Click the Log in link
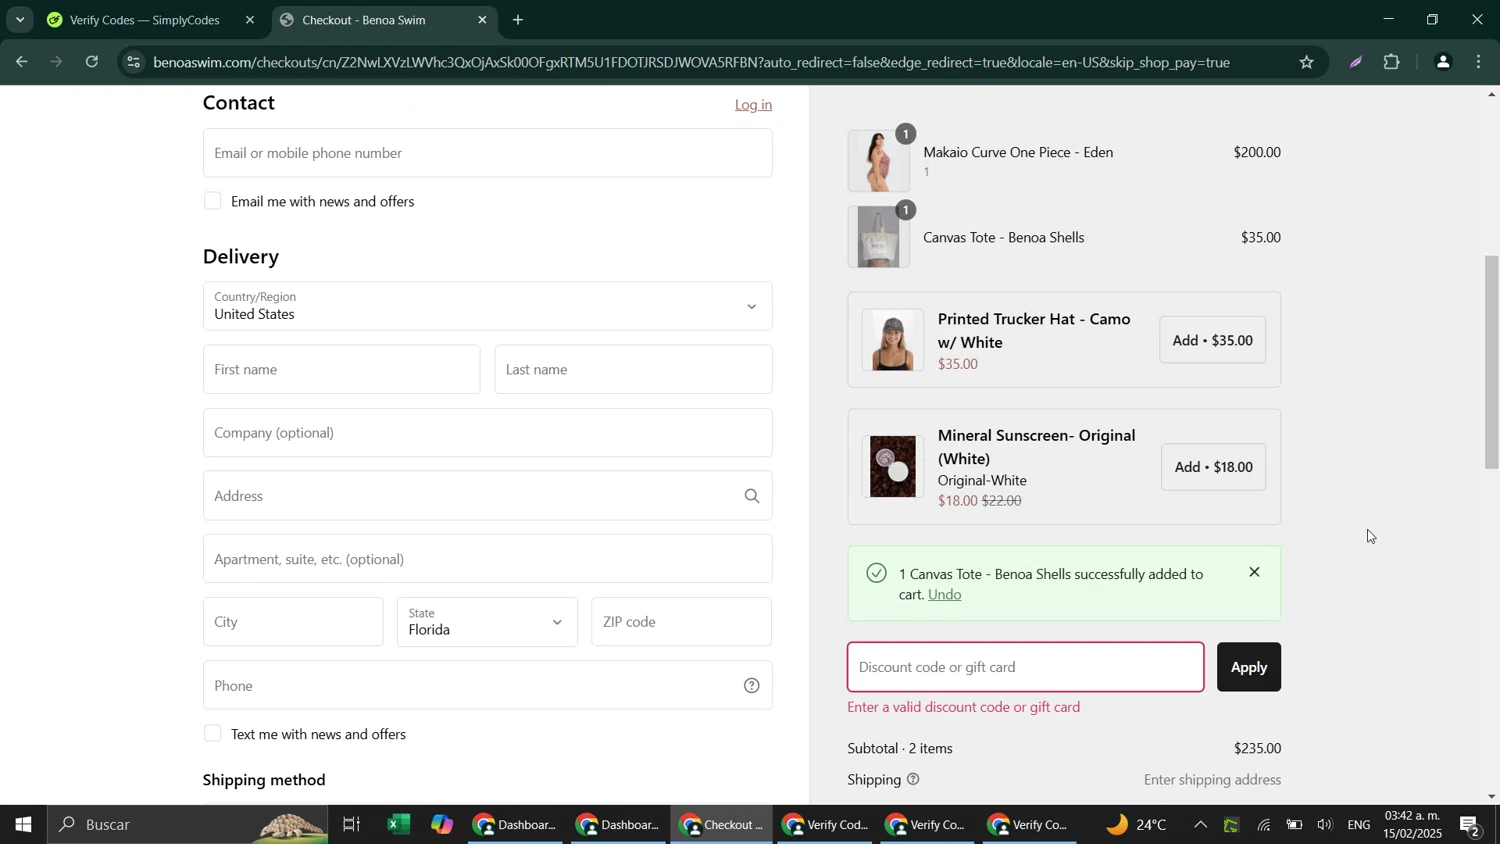Screen dimensions: 1500x844 753,104
